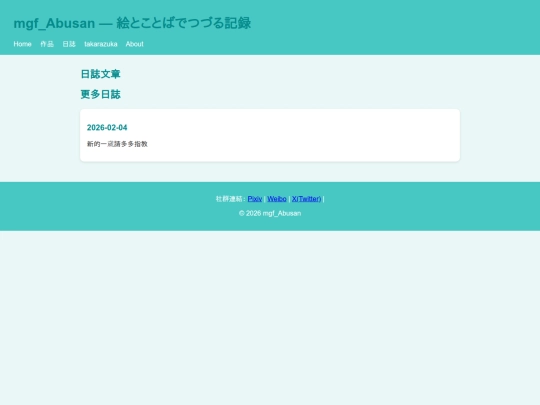The width and height of the screenshot is (540, 405).
Task: Click the 社群連結 footer label
Action: click(230, 199)
